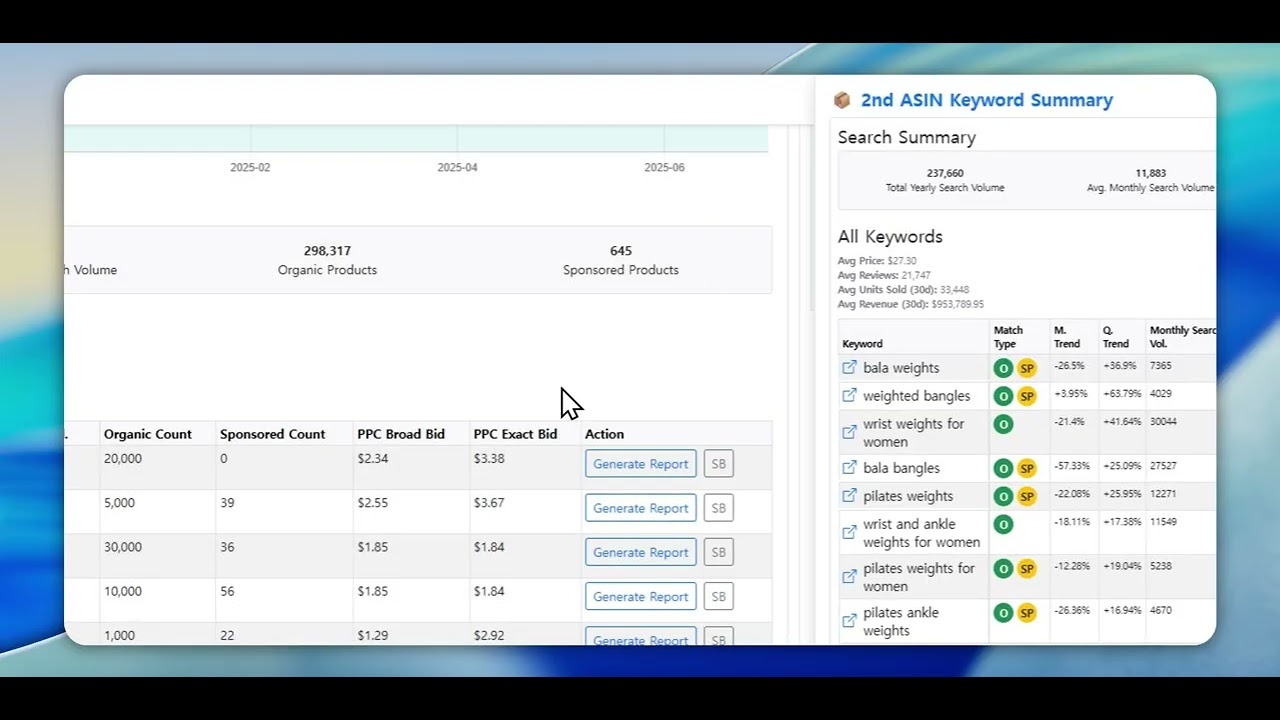Generate Report for 30,000 organic count row
The image size is (1280, 720).
point(641,552)
